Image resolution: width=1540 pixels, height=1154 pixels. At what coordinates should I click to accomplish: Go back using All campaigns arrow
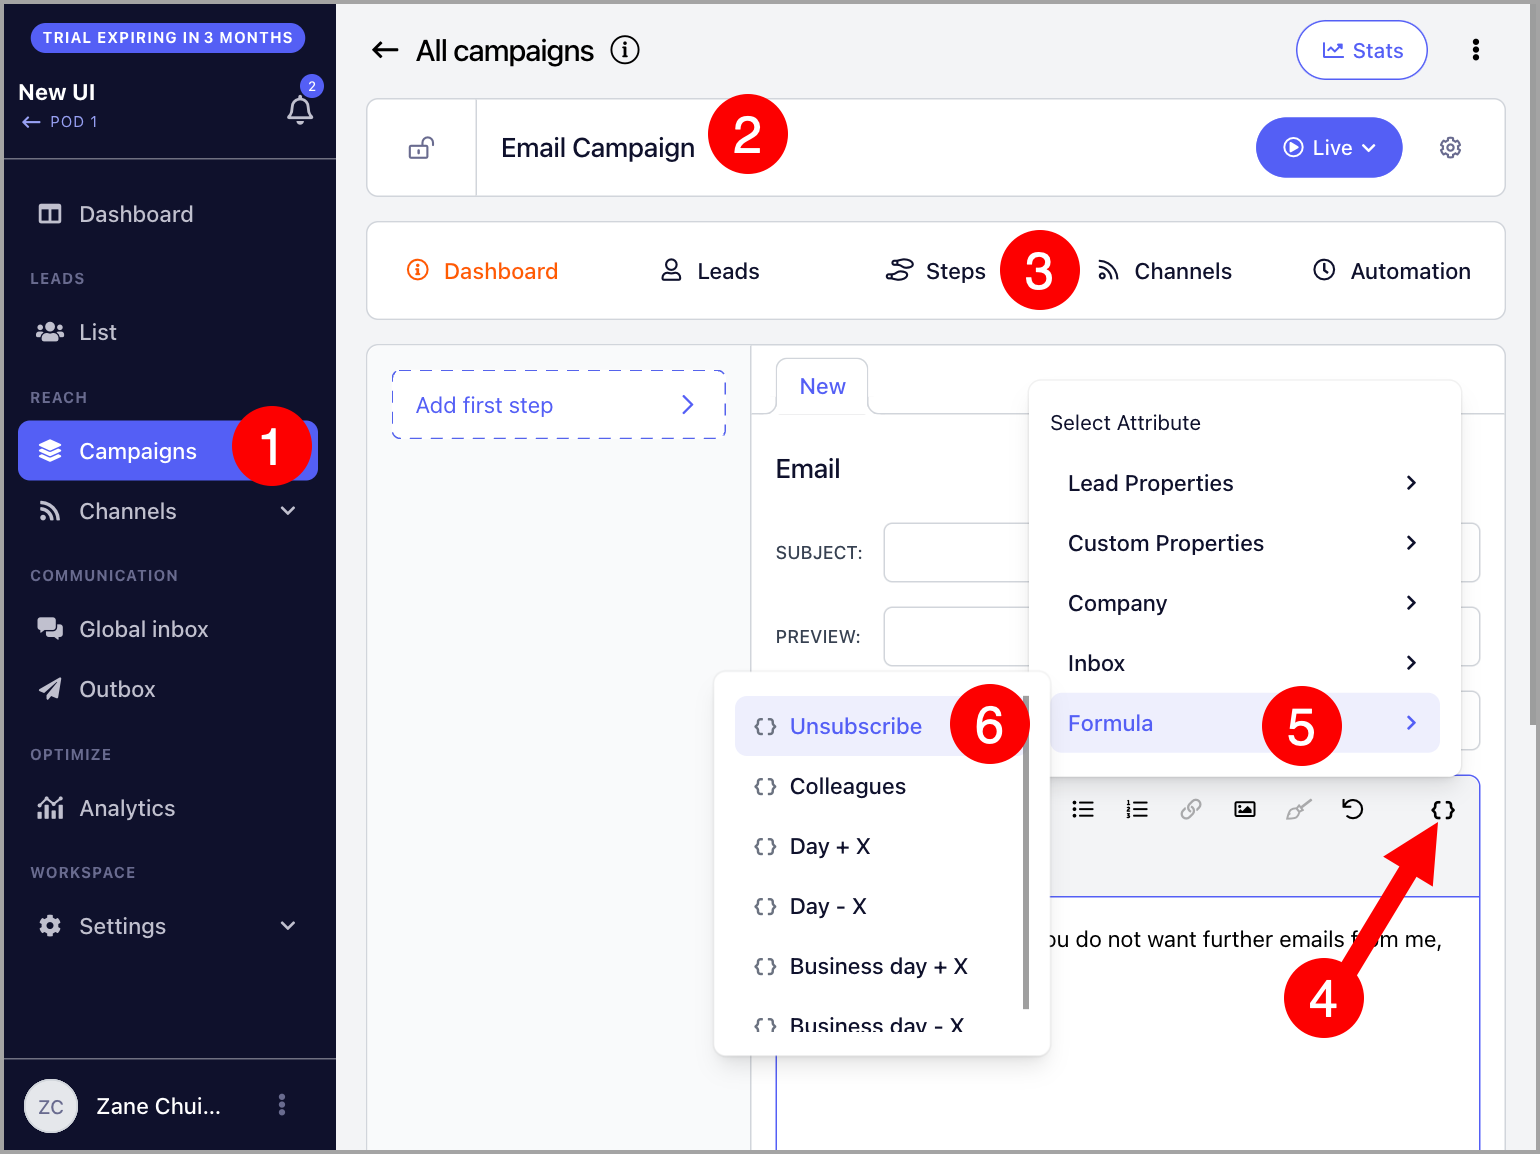click(385, 50)
